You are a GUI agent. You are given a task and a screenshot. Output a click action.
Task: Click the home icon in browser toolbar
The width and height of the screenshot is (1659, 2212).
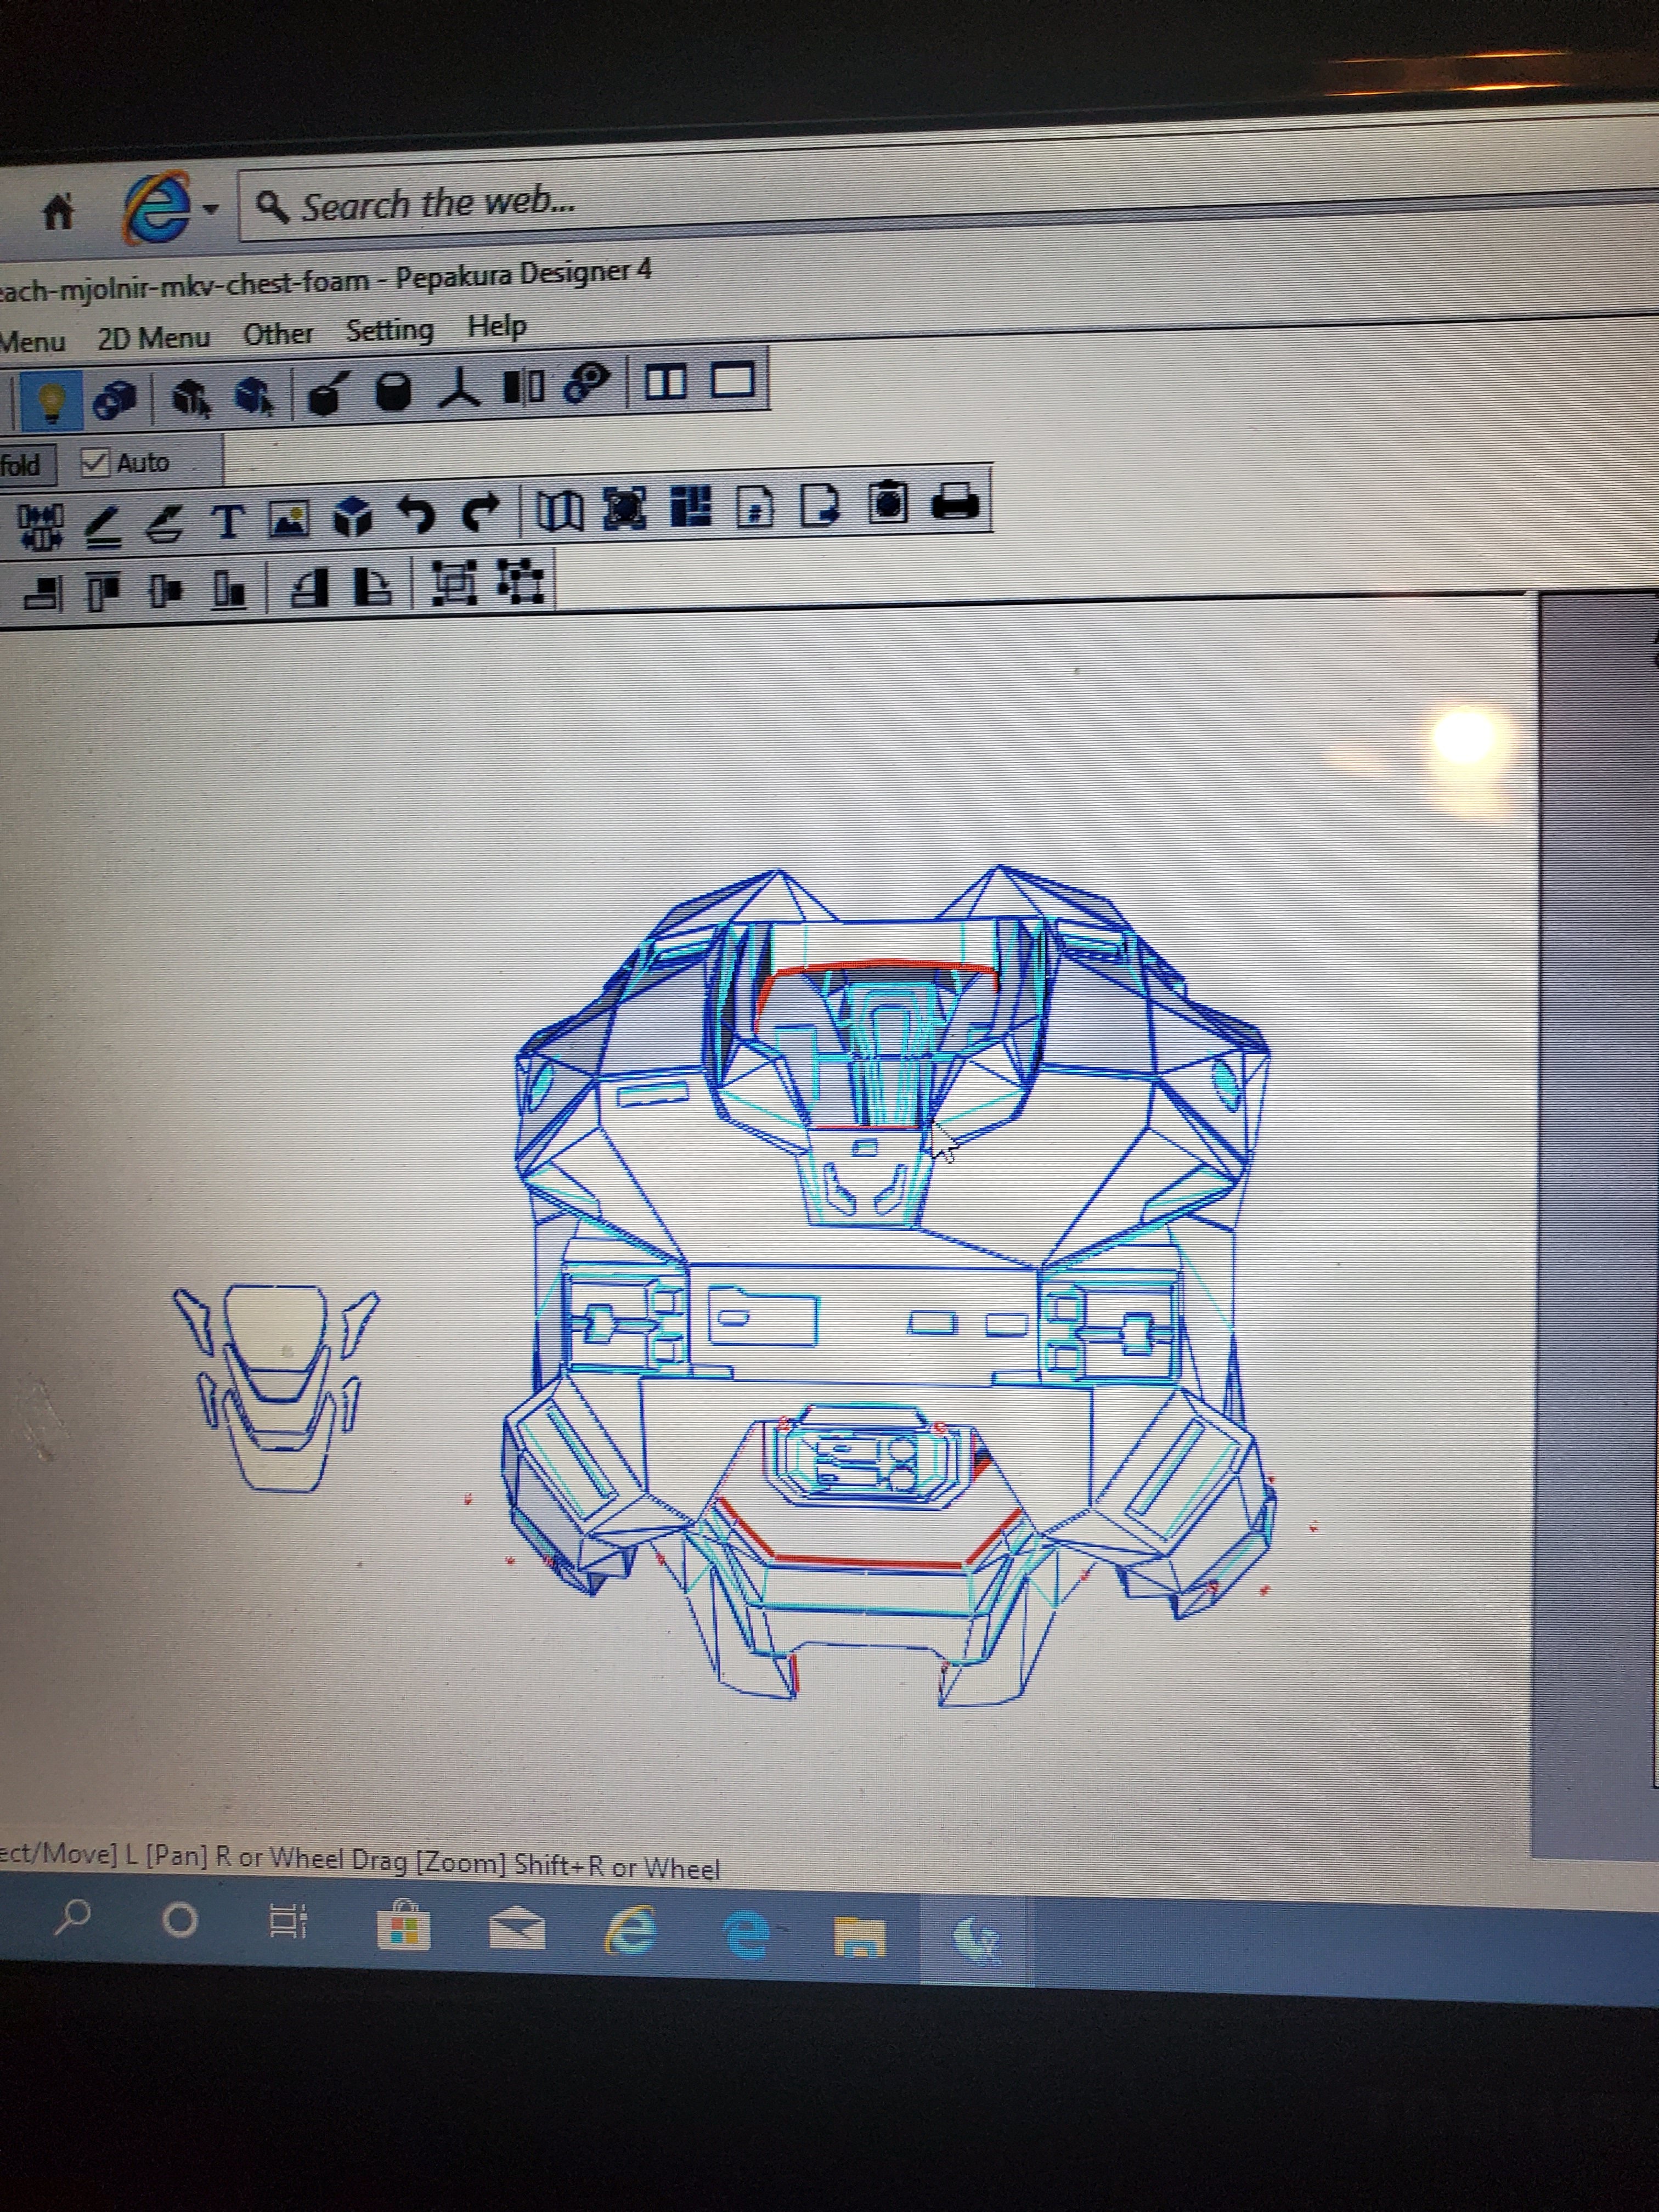coord(58,211)
